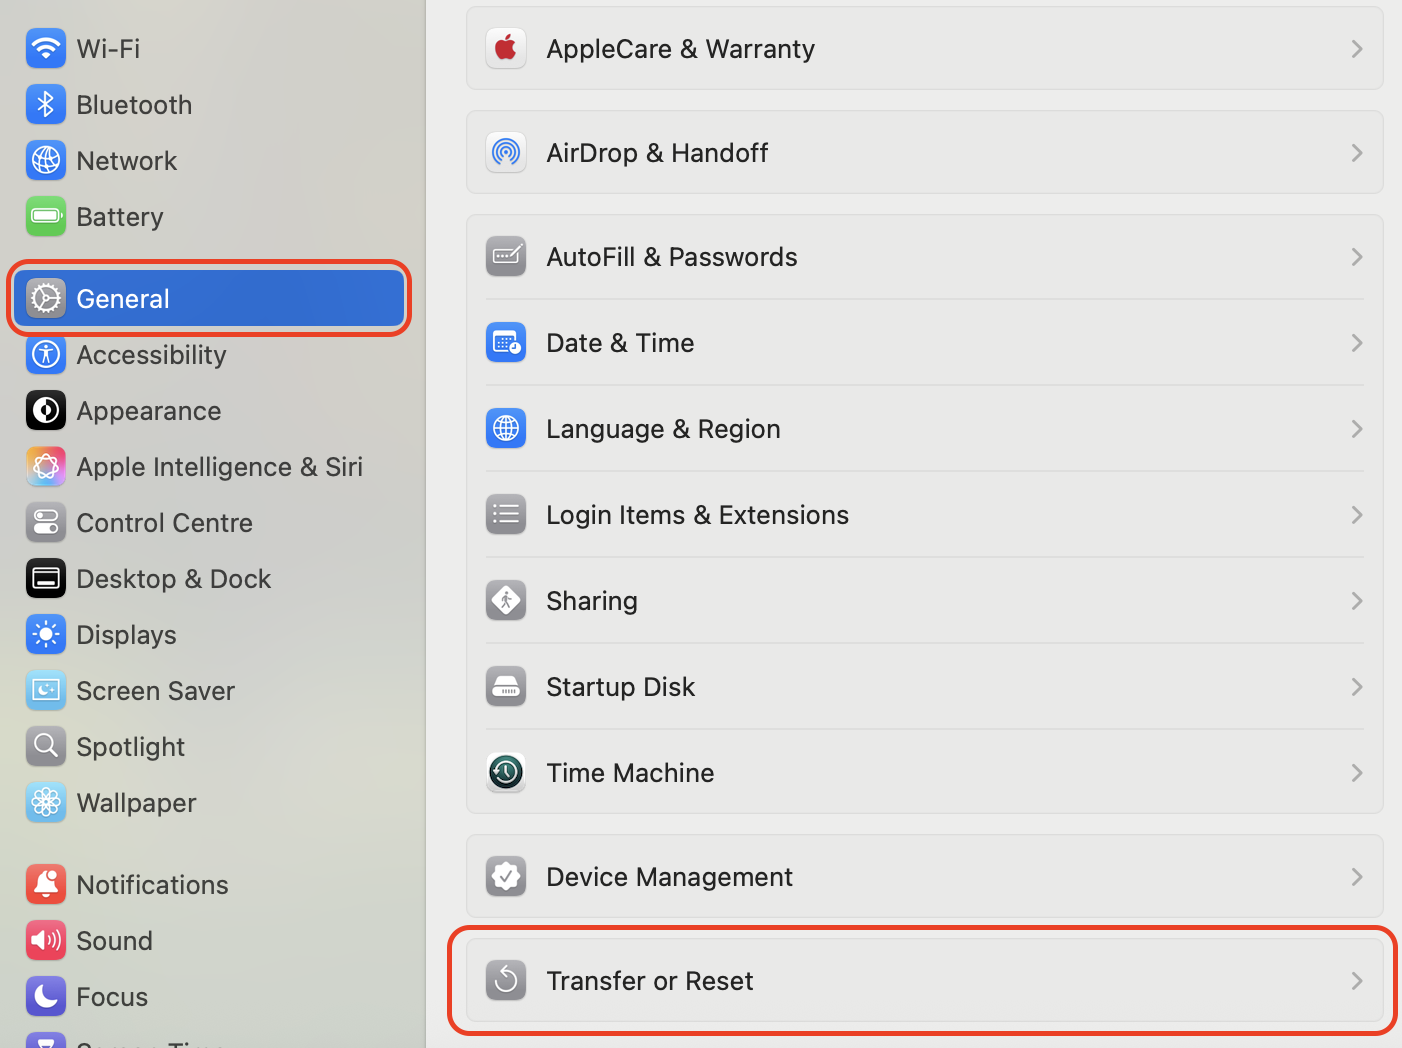Click the Focus moon icon

click(46, 996)
